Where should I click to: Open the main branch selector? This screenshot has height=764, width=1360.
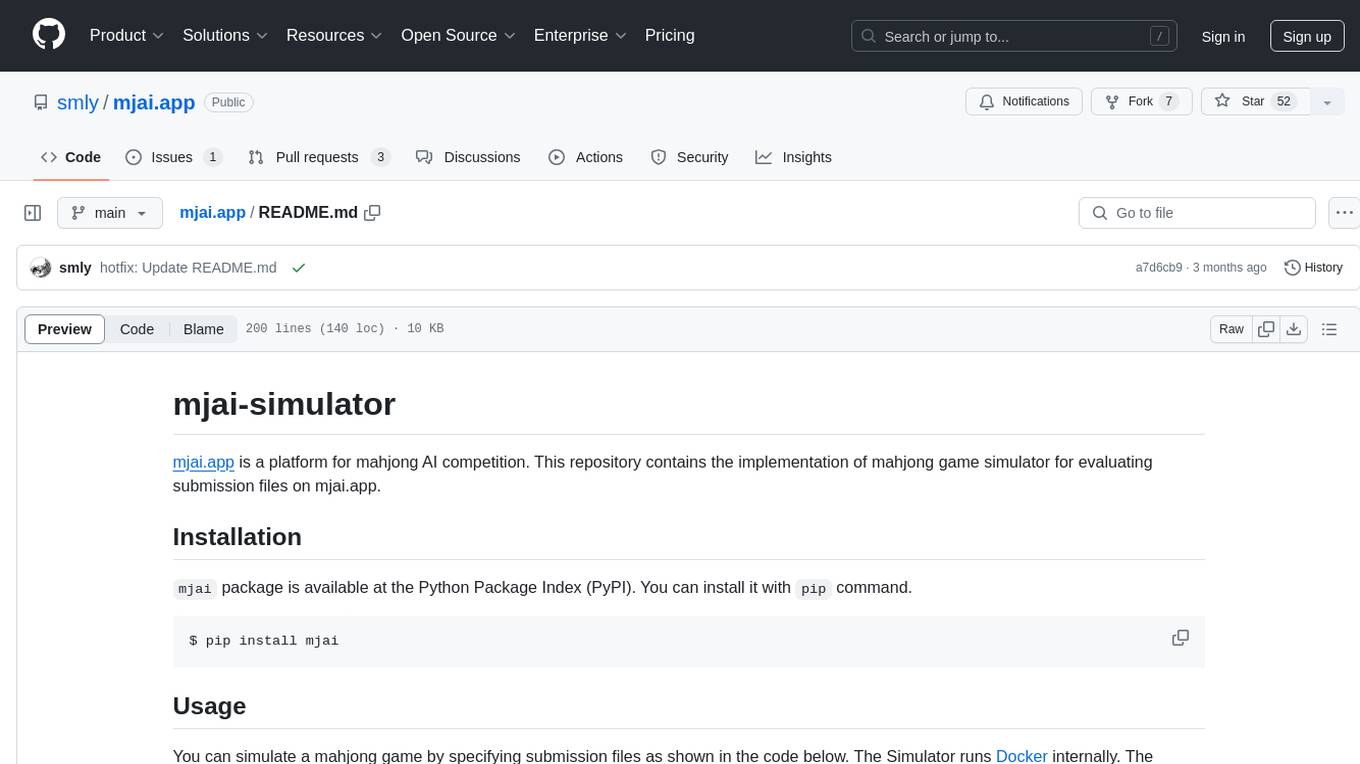(x=110, y=213)
